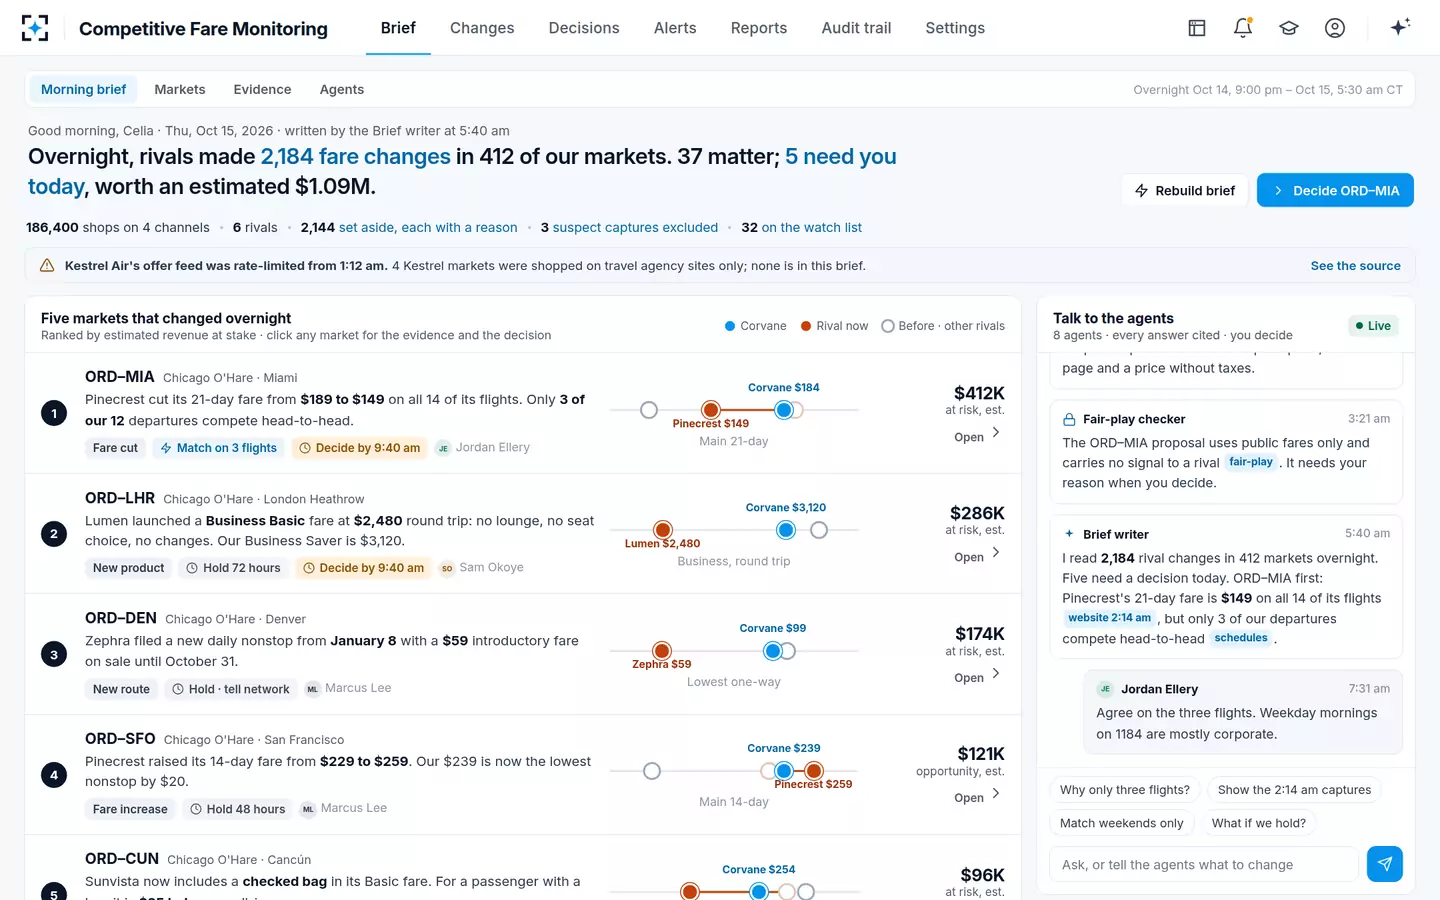The image size is (1440, 900).
Task: Open the sparkle assistant icon in header
Action: click(1400, 27)
